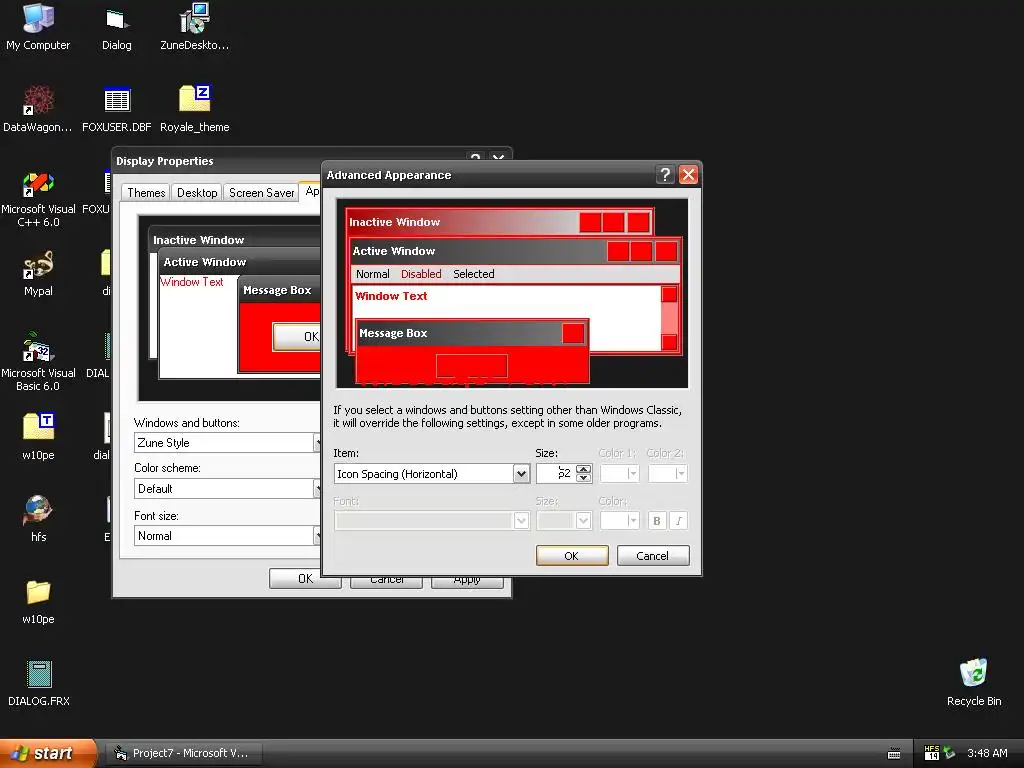The height and width of the screenshot is (768, 1024).
Task: Select the Royale_theme zip folder icon
Action: (195, 109)
